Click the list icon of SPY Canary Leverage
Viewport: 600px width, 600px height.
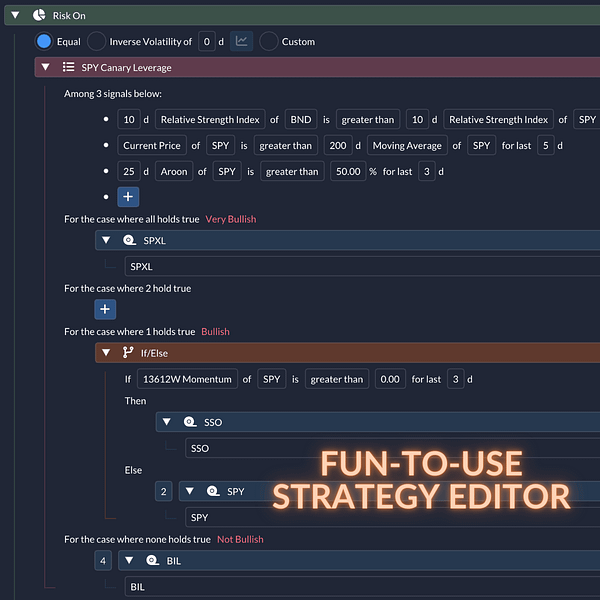click(x=68, y=67)
